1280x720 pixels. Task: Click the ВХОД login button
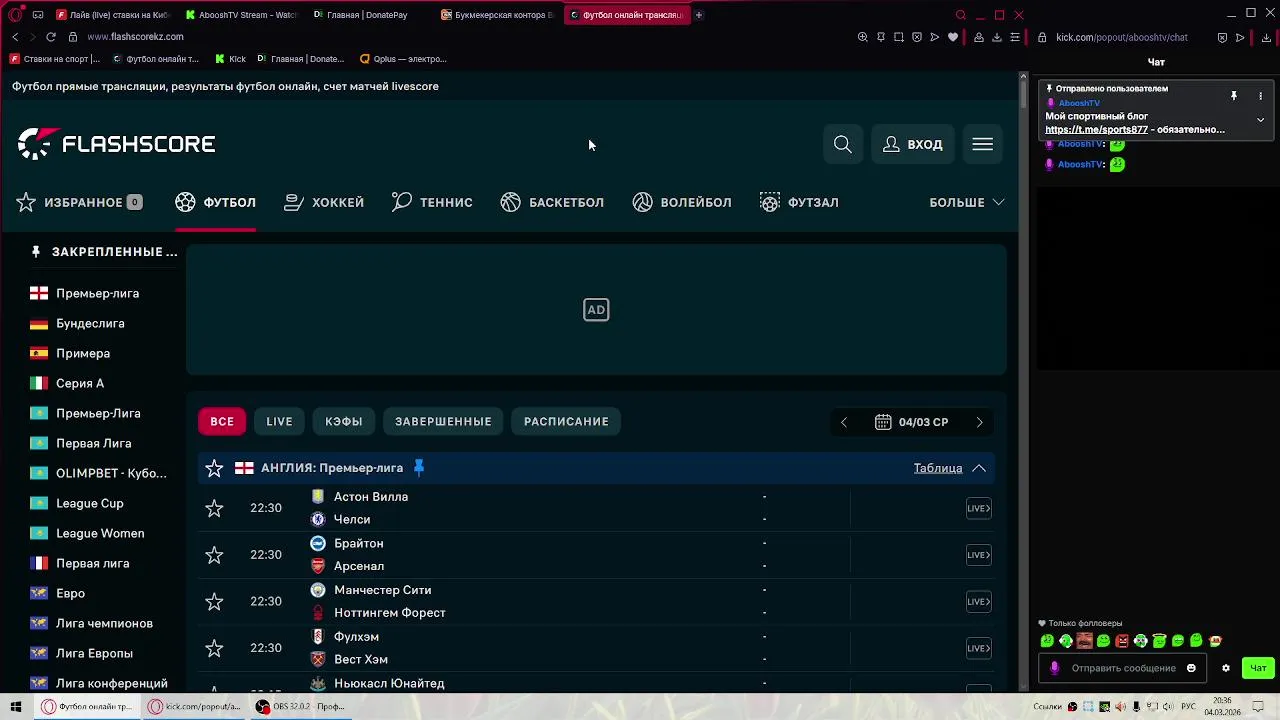(x=913, y=145)
